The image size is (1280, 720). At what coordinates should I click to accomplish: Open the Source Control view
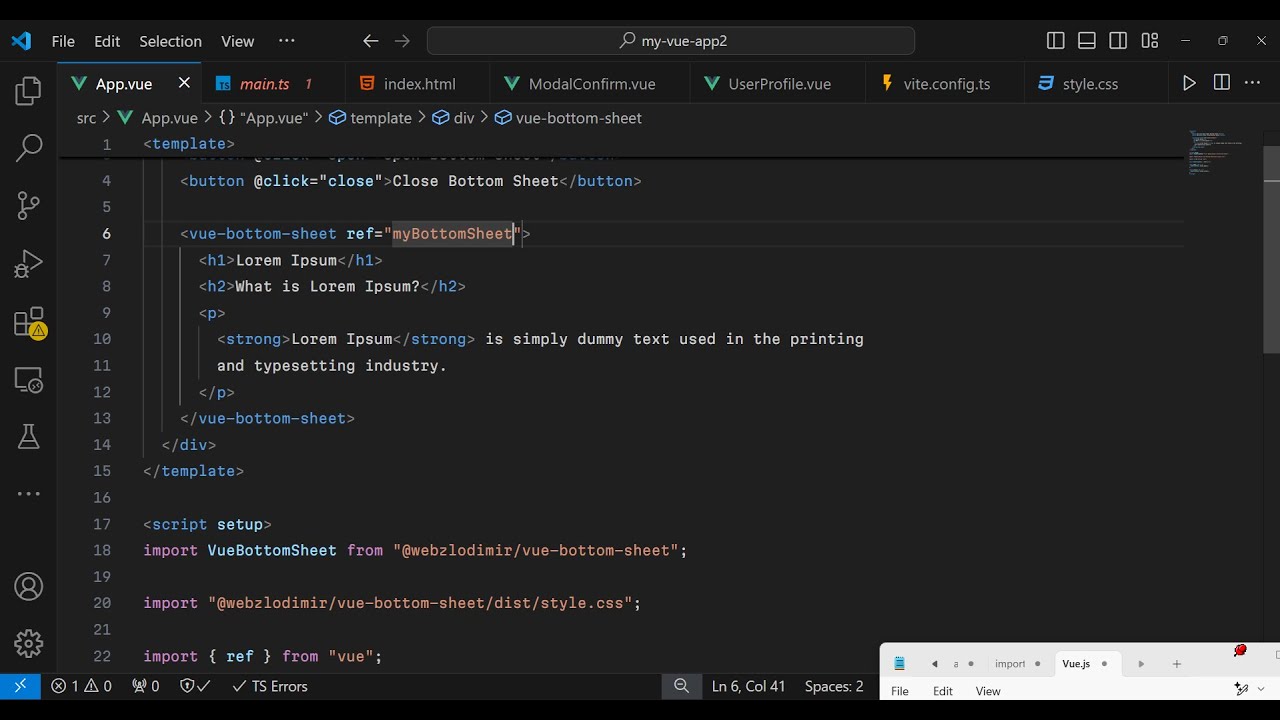(29, 206)
